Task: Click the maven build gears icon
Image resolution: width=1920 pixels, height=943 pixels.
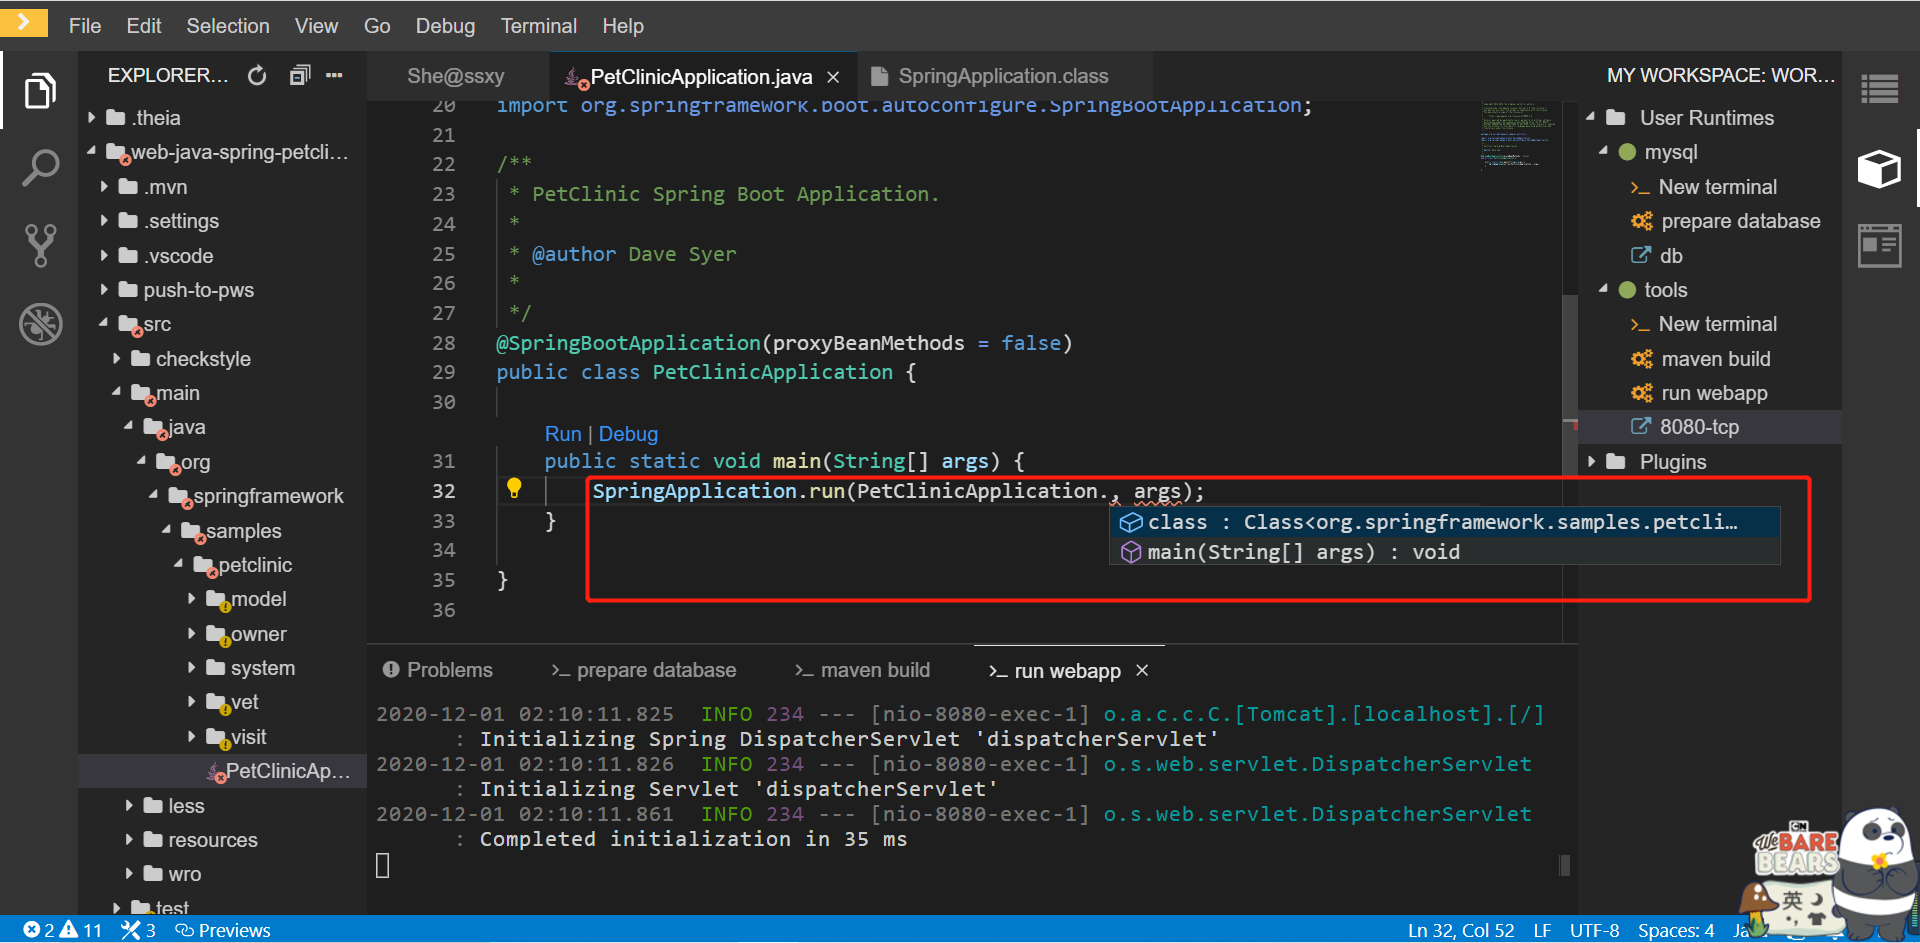Action: click(x=1642, y=358)
